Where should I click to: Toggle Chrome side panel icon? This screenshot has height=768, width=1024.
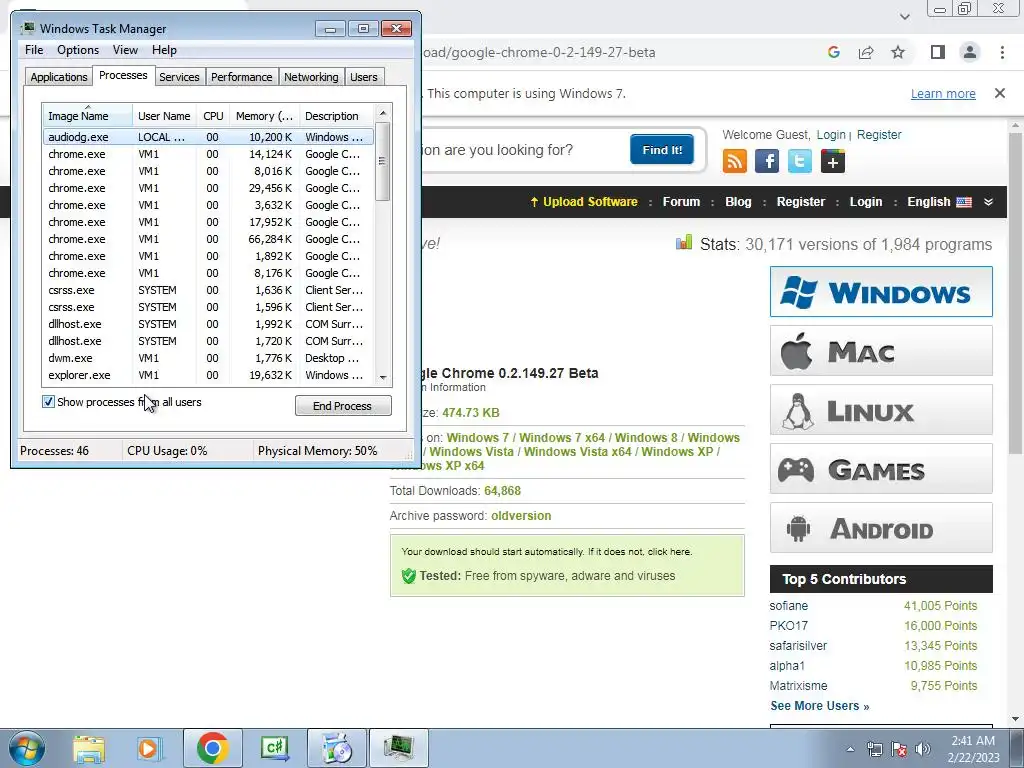[938, 52]
